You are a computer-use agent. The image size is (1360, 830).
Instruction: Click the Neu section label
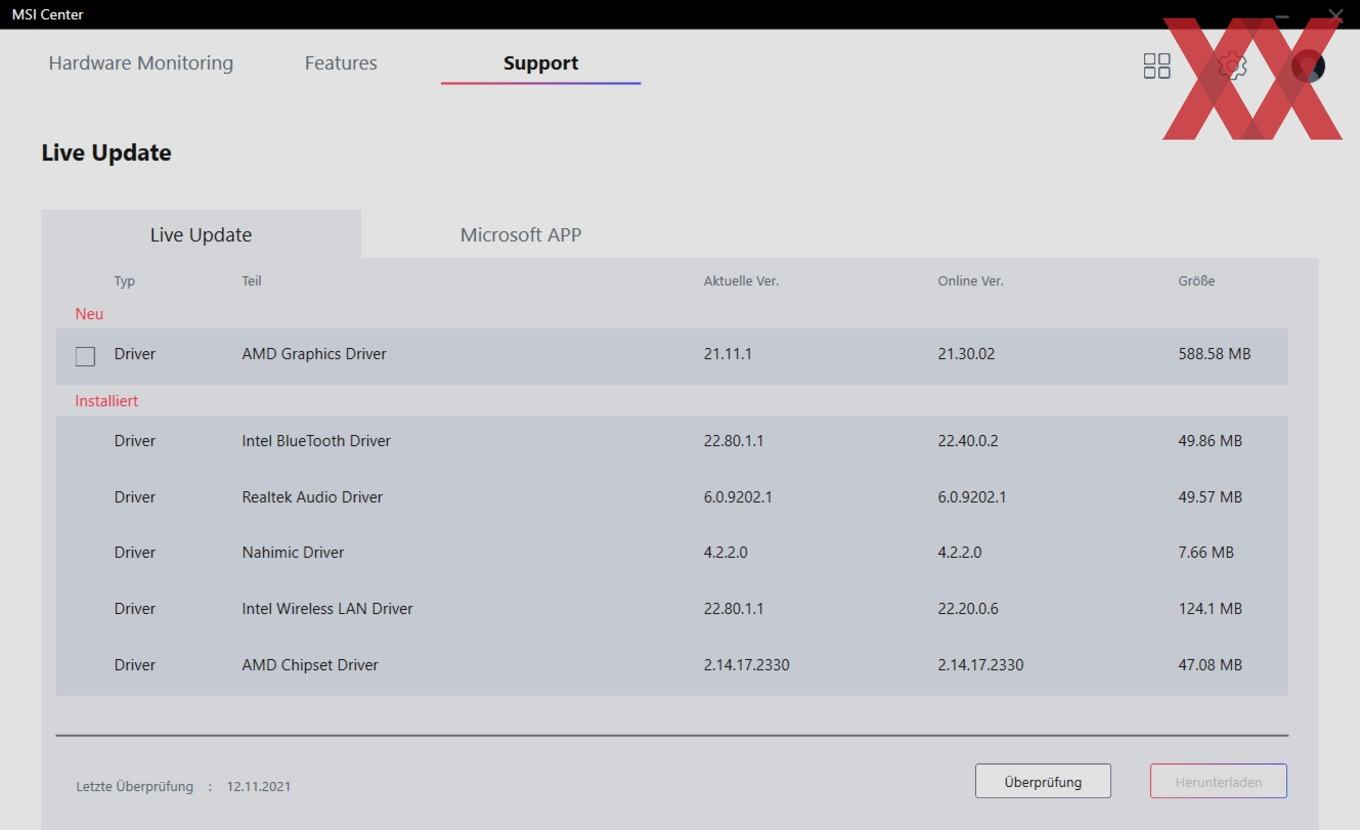click(x=89, y=314)
